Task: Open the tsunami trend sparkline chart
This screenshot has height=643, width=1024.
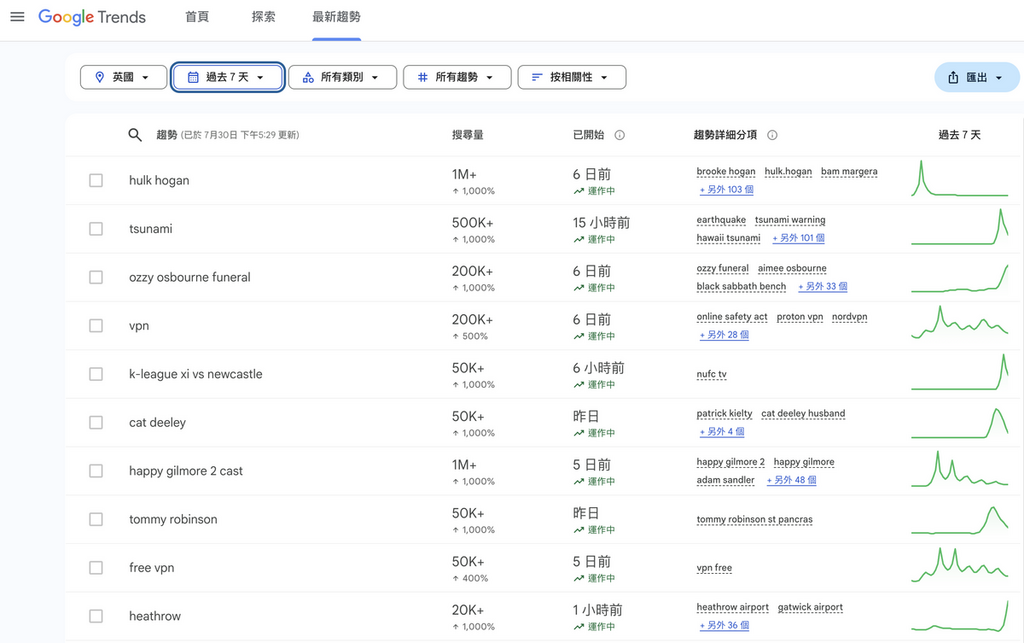Action: pos(959,227)
